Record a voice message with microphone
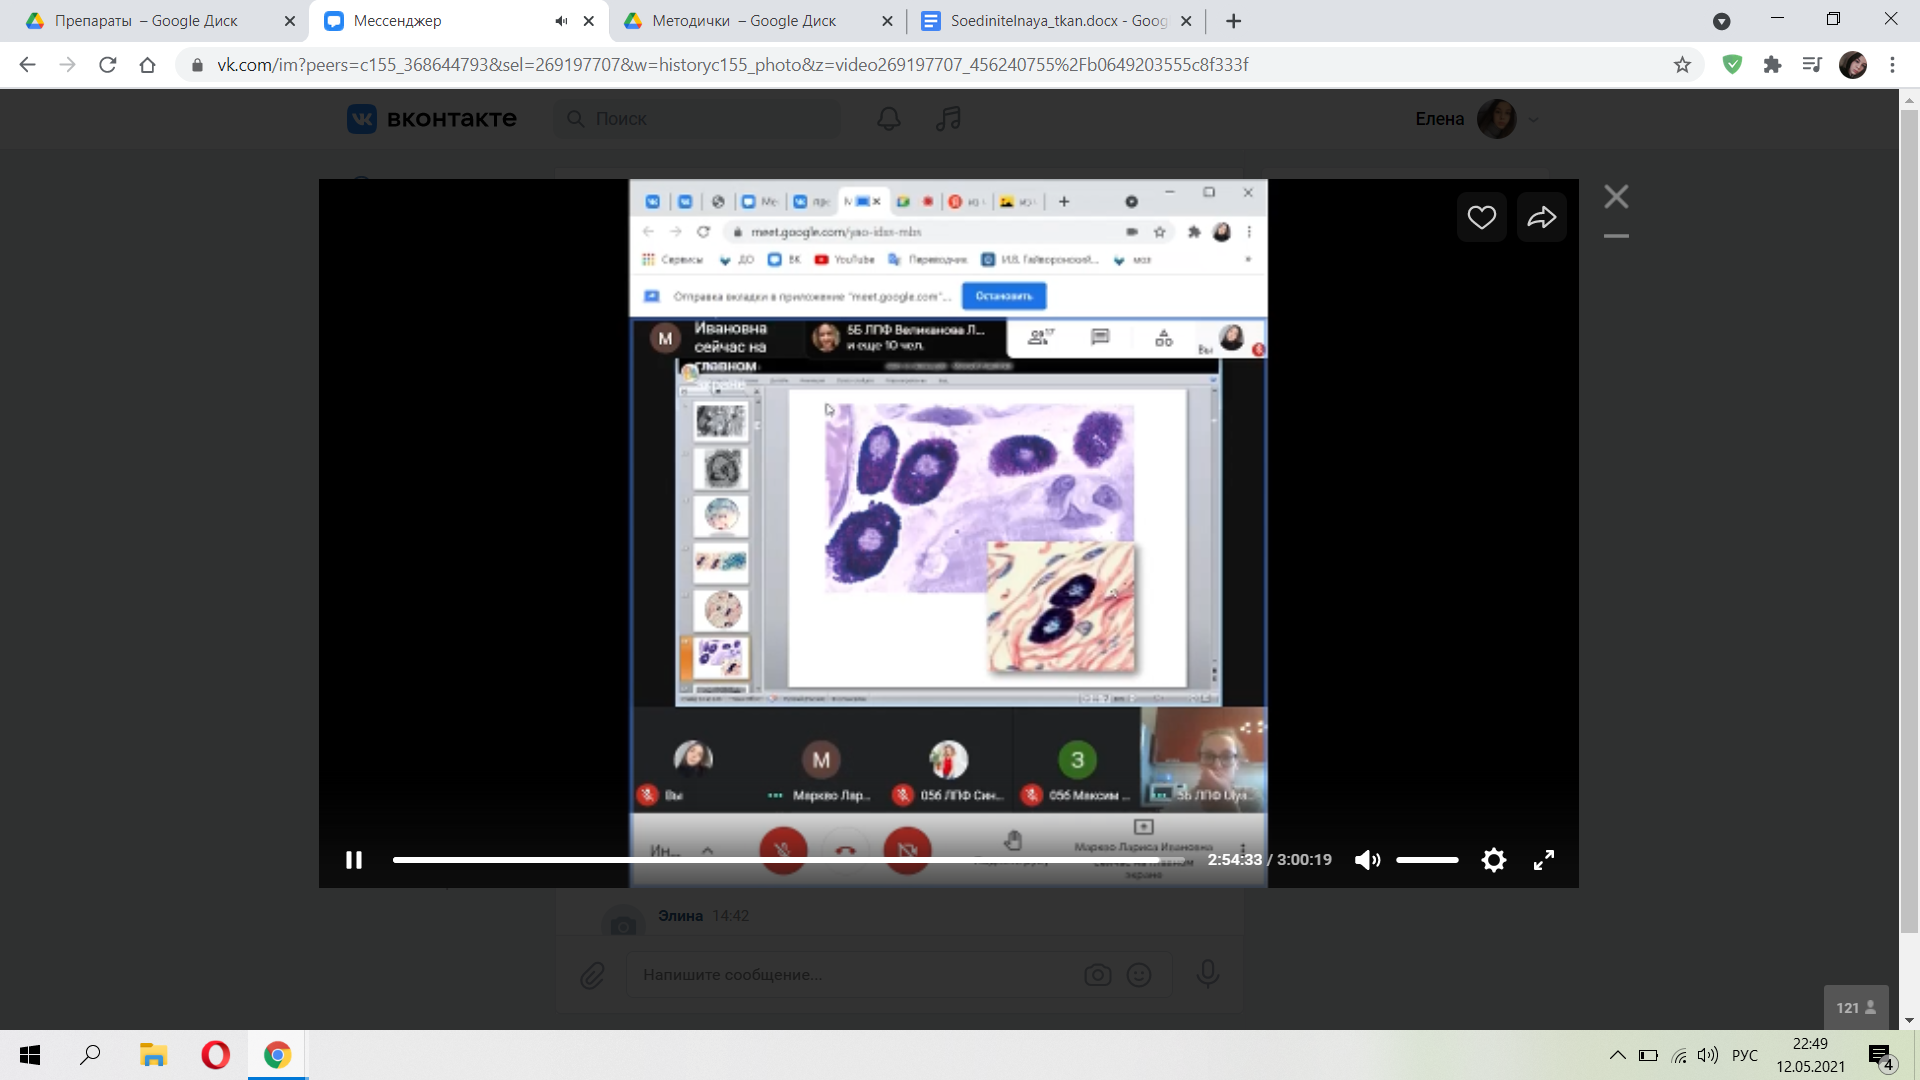 click(x=1208, y=973)
